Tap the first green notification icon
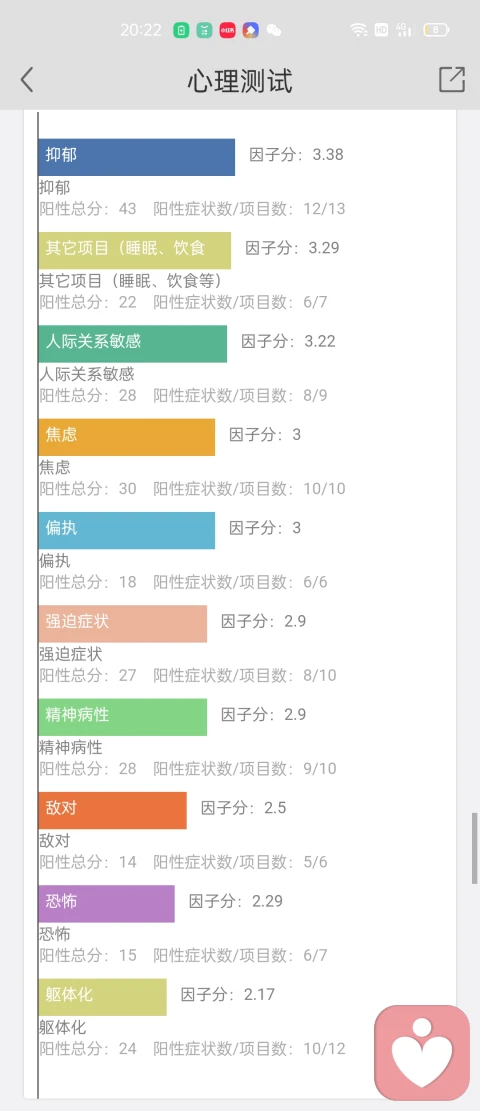Screen dimensions: 480x1111 click(x=182, y=30)
